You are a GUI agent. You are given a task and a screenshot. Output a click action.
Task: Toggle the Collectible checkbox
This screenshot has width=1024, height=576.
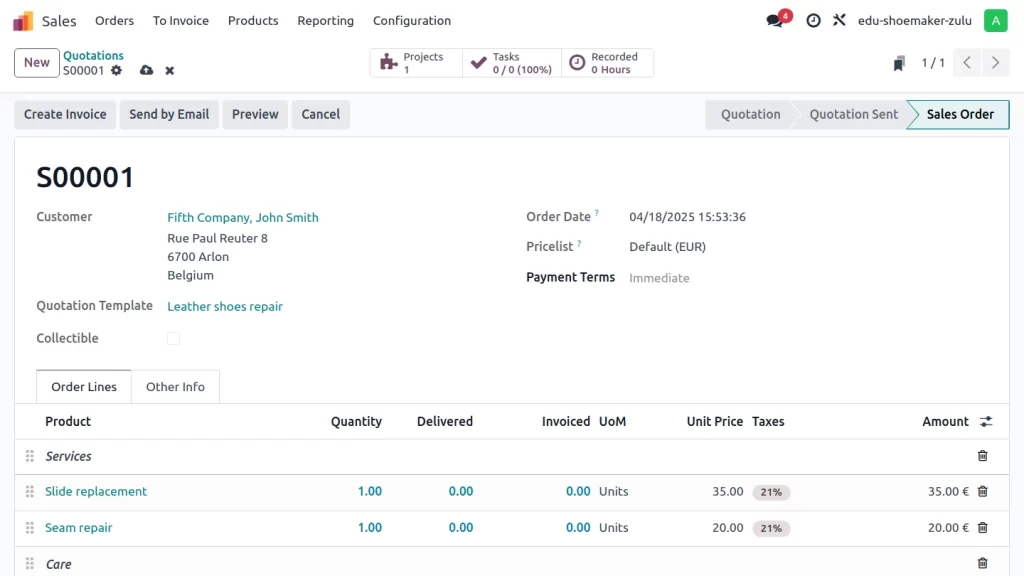click(x=173, y=338)
